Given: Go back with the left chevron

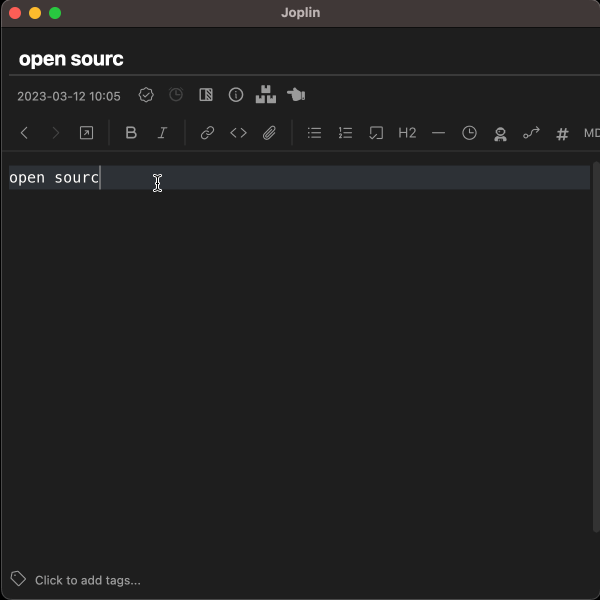Looking at the screenshot, I should pyautogui.click(x=24, y=133).
